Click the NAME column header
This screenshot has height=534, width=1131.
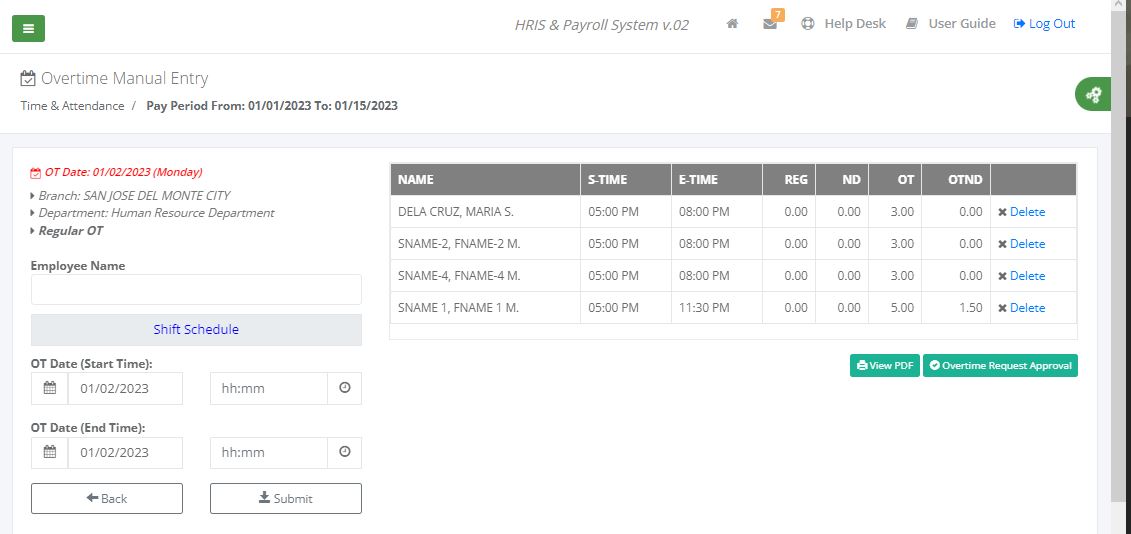pos(485,180)
